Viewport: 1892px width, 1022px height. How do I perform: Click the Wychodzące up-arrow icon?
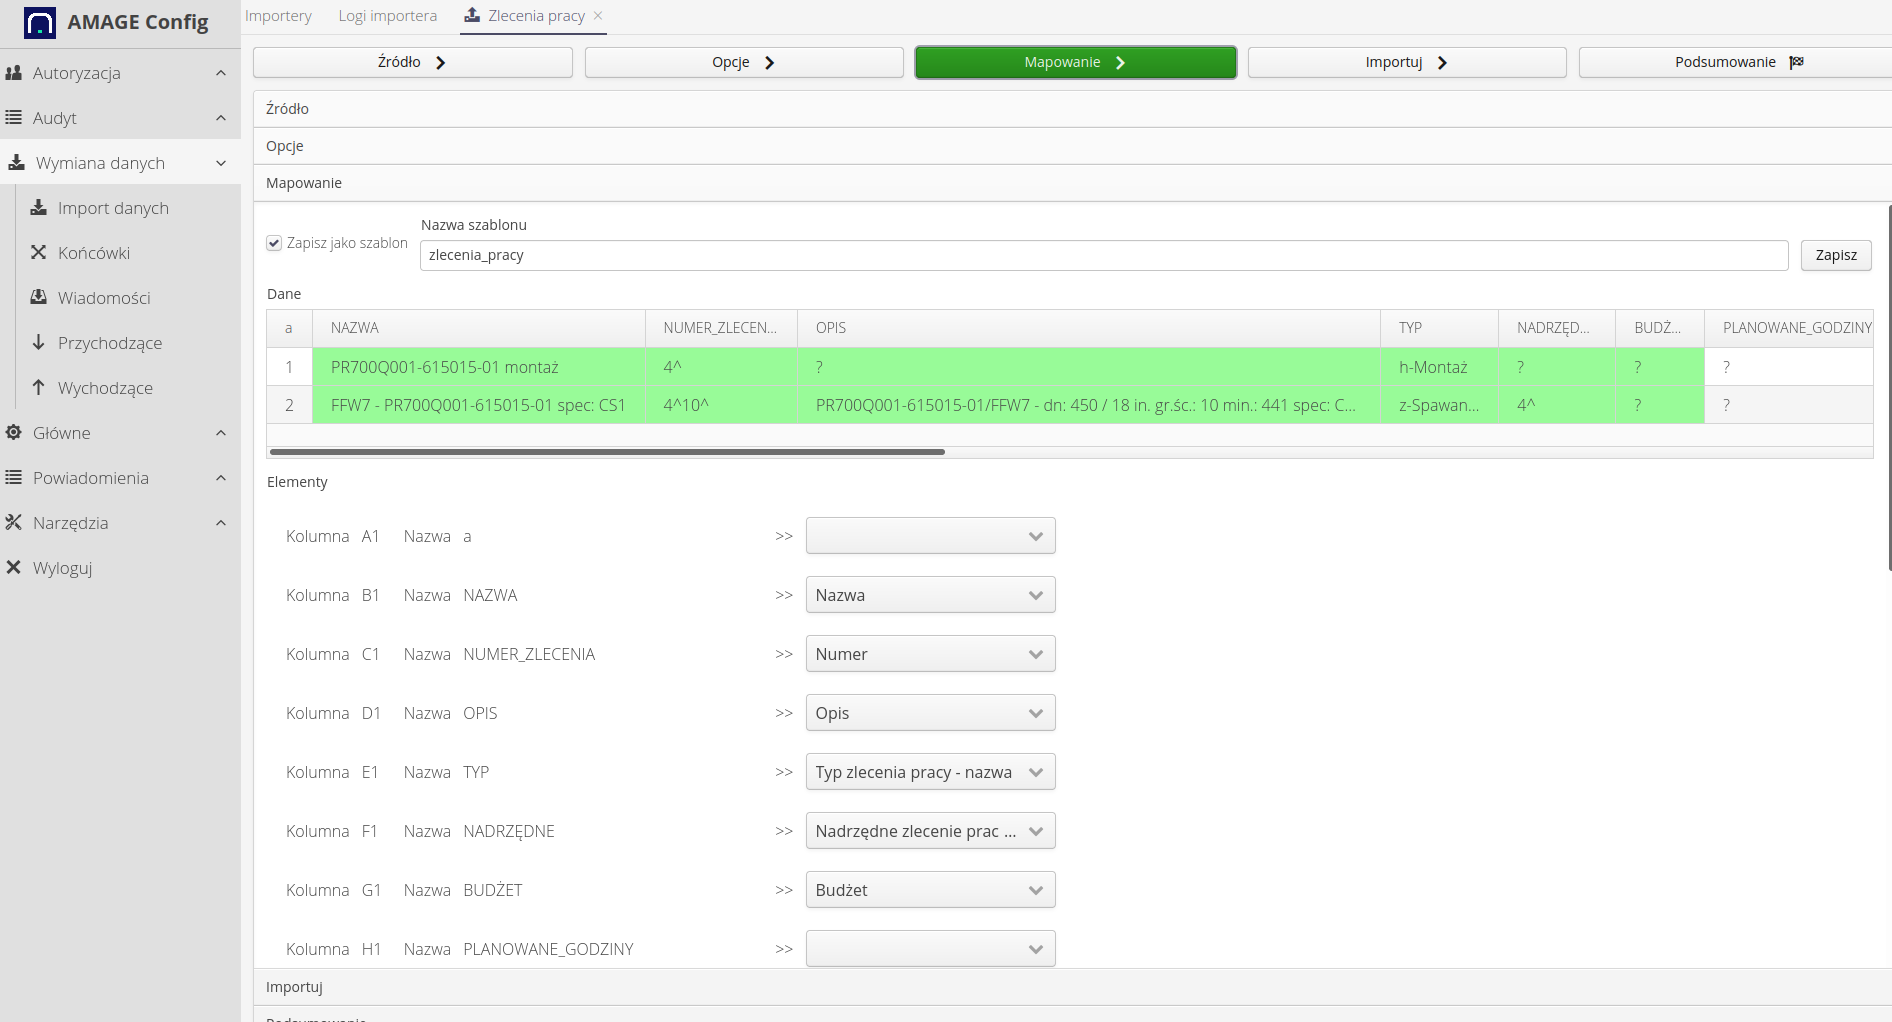click(x=39, y=388)
